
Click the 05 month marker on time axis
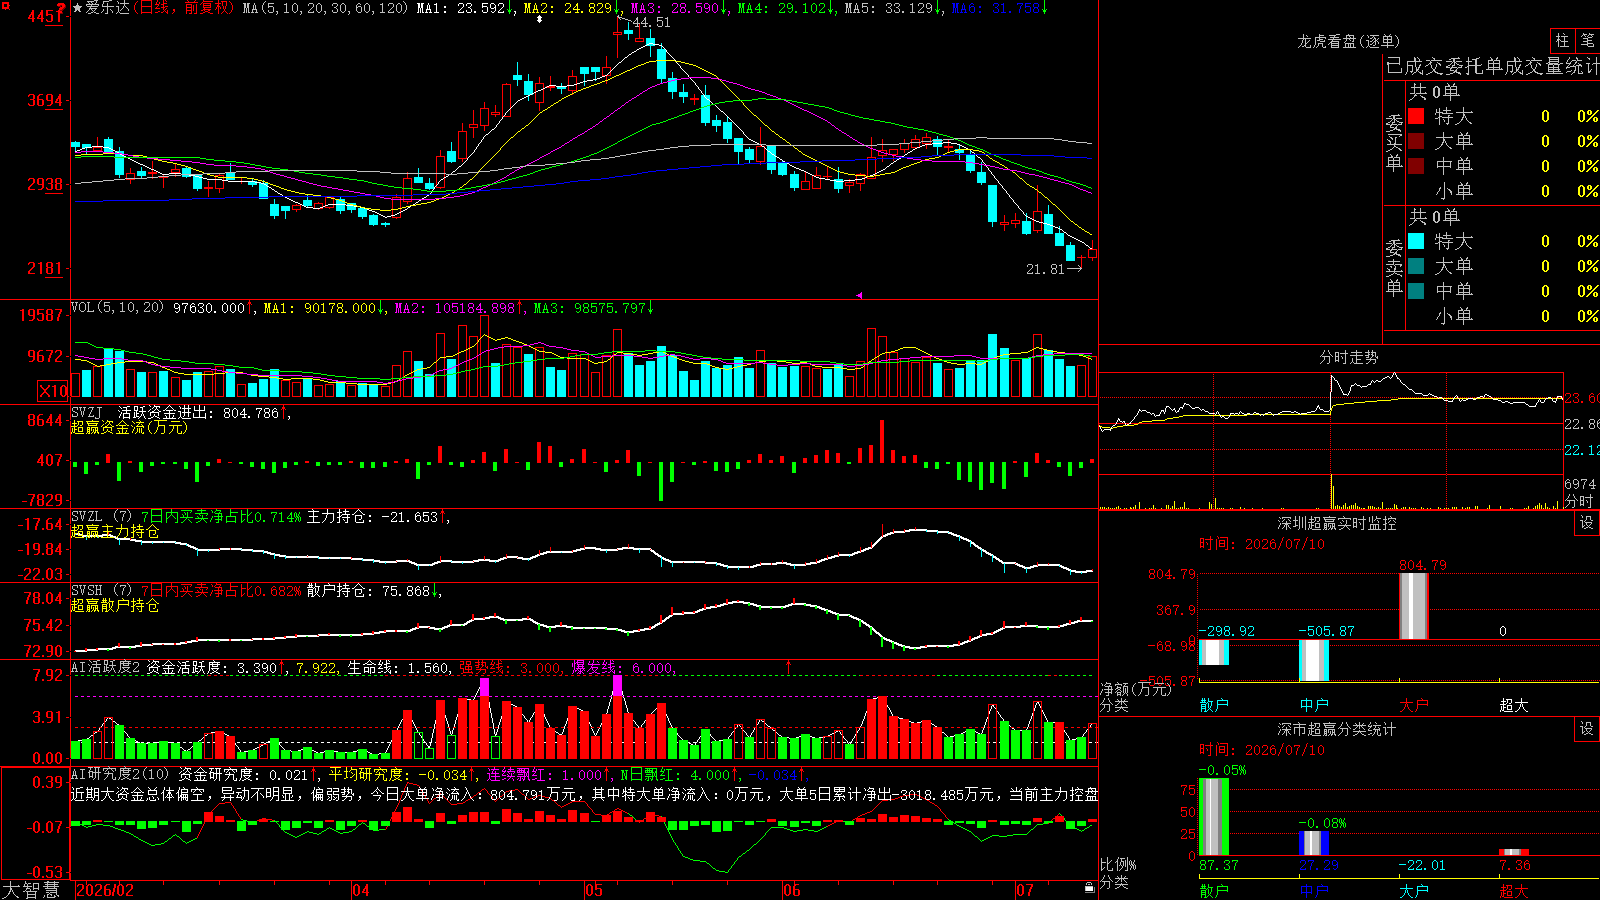[594, 890]
